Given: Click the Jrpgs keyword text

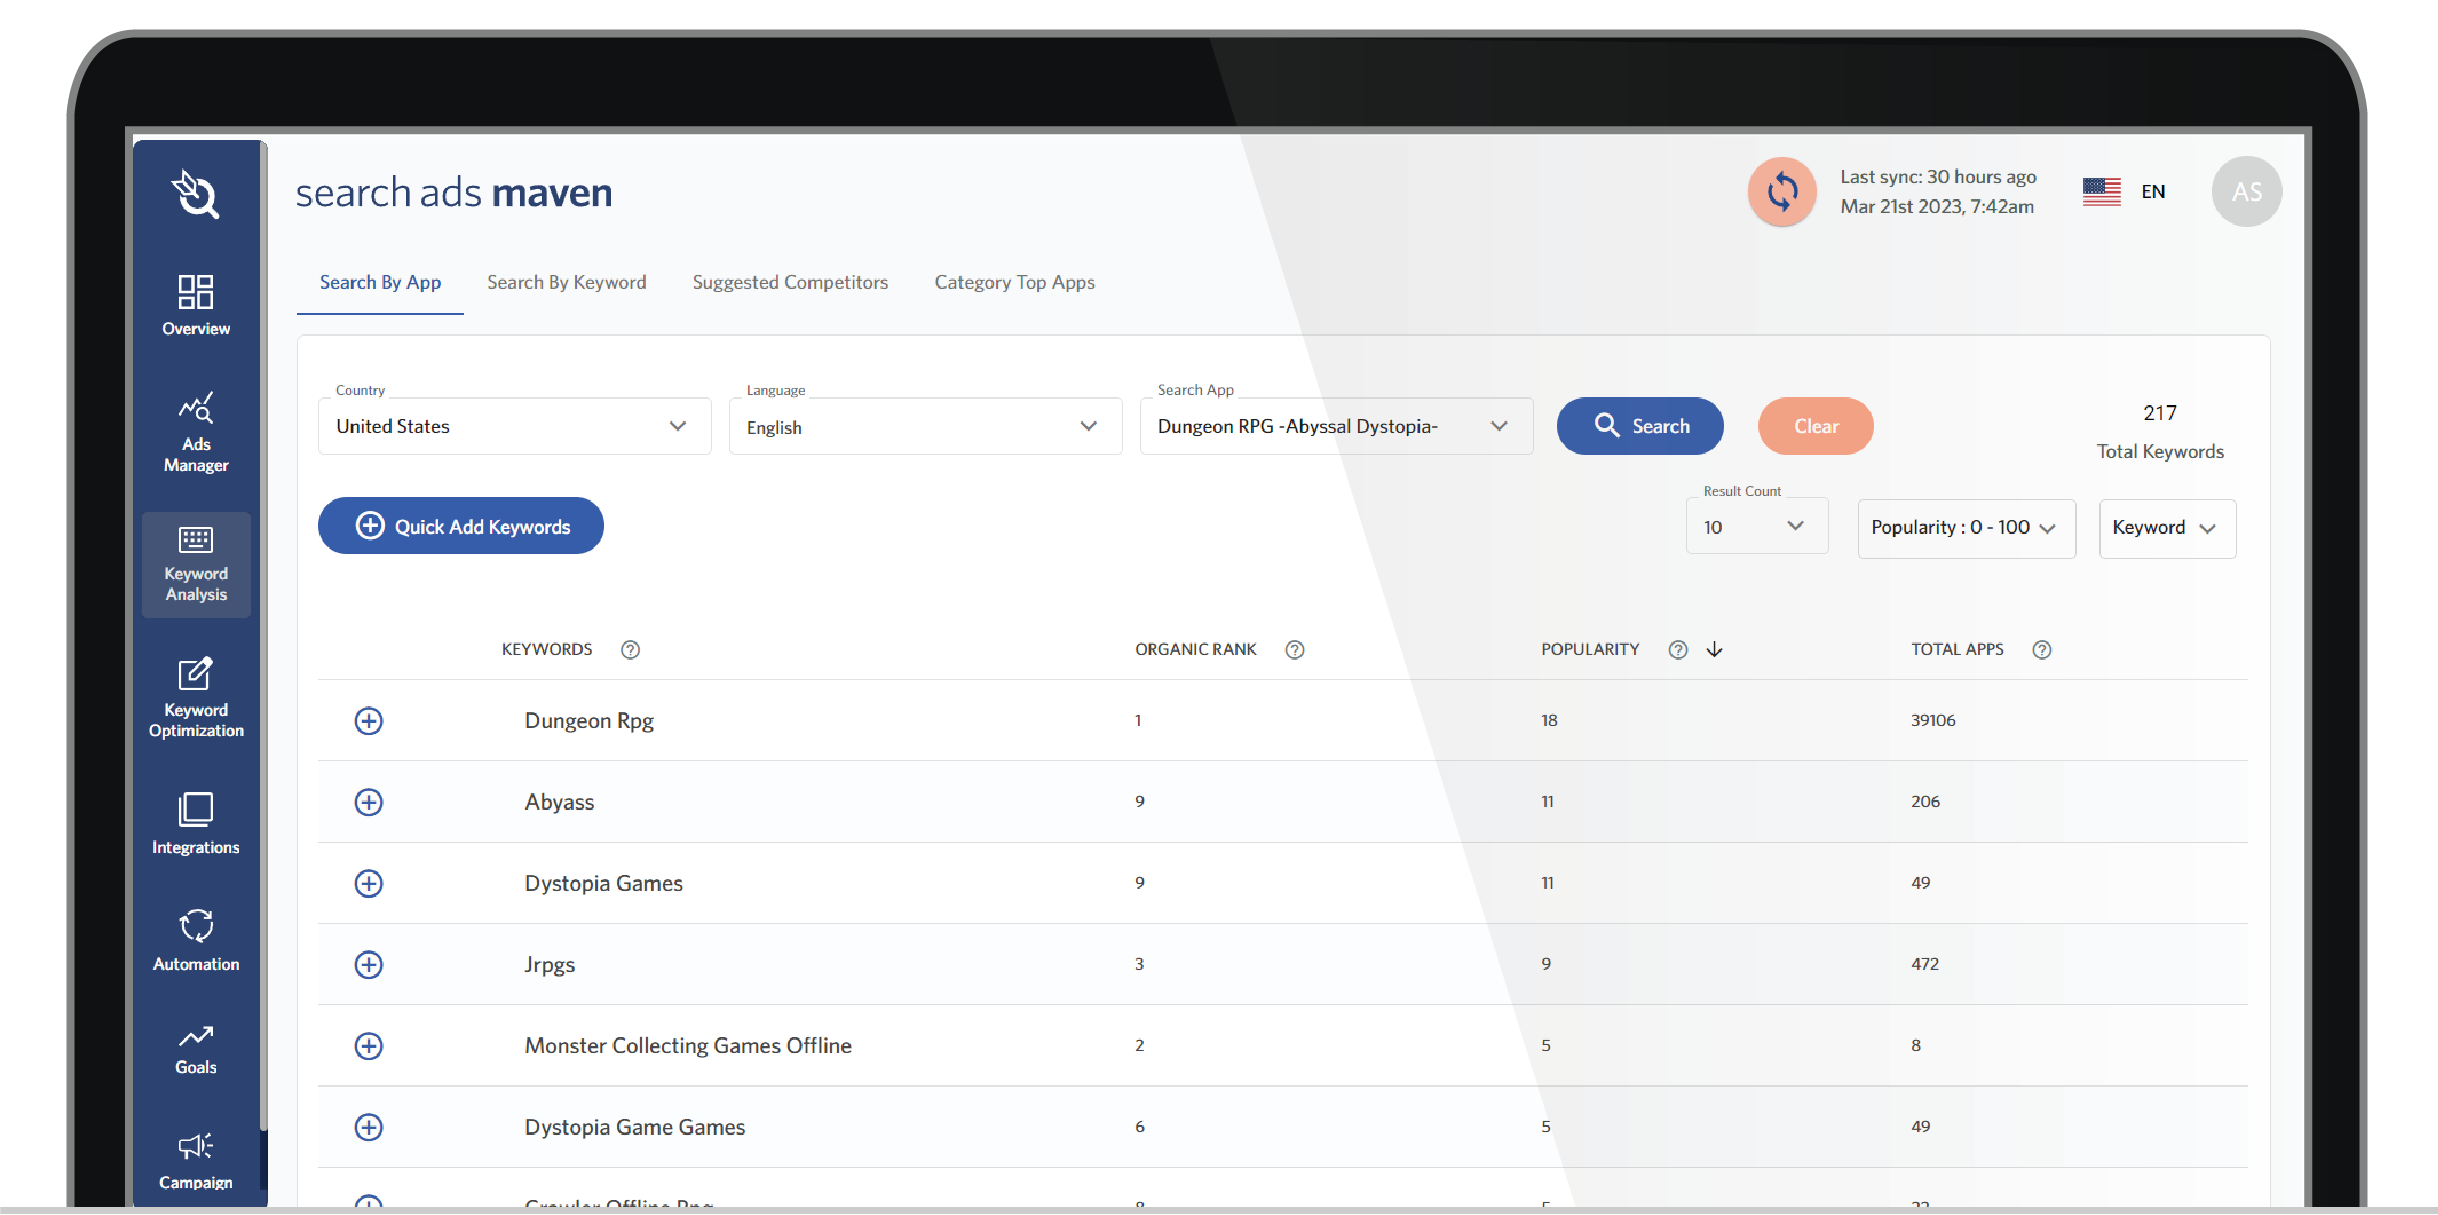Looking at the screenshot, I should click(550, 965).
